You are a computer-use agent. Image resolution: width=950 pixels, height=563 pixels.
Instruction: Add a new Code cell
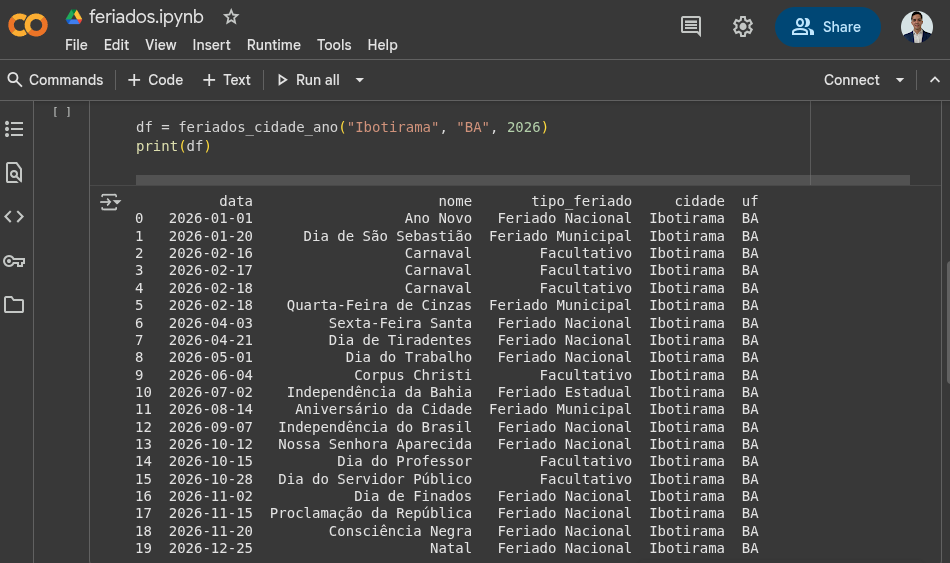coord(156,80)
